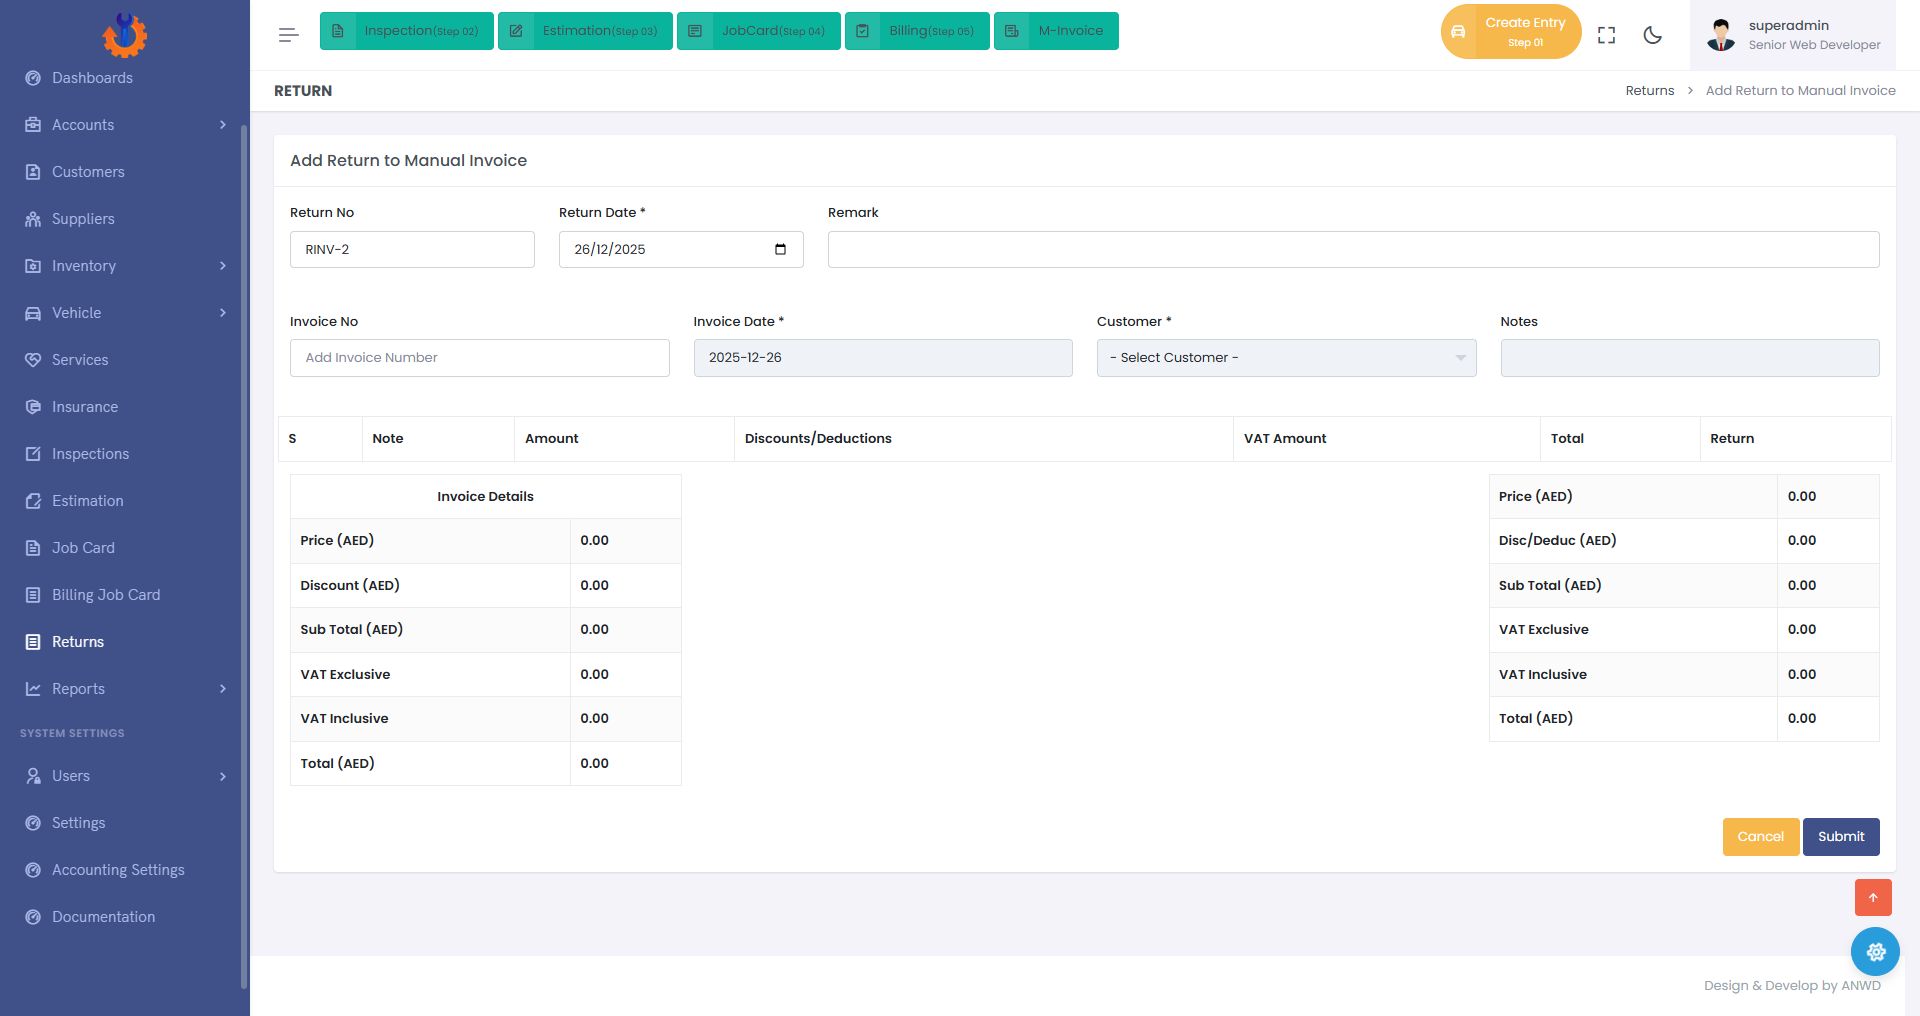Click the Reports chart icon
The image size is (1920, 1016).
(33, 689)
